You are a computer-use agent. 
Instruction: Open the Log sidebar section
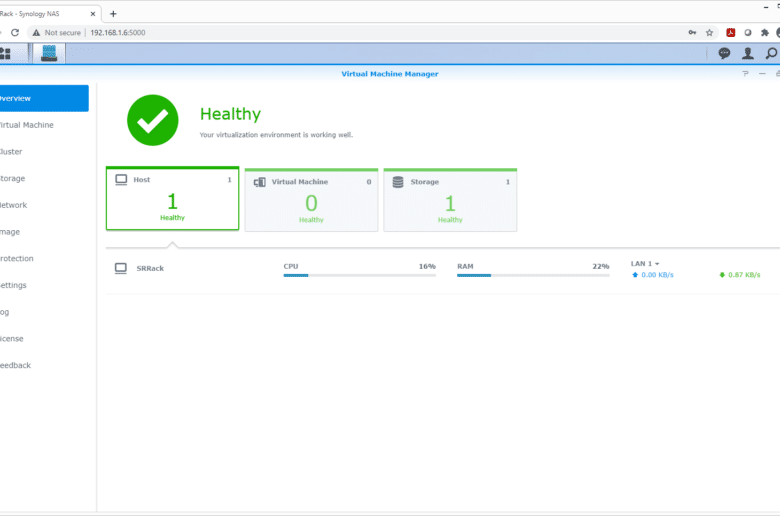(x=44, y=312)
